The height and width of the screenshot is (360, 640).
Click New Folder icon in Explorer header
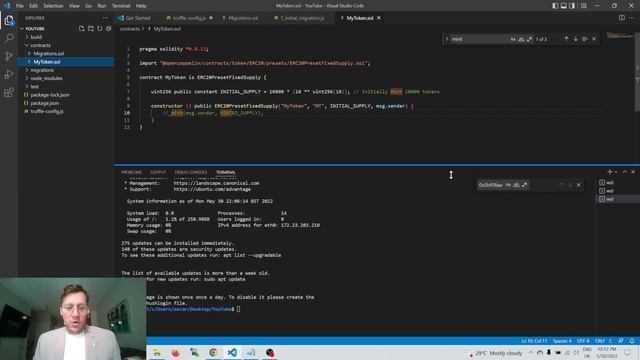91,29
